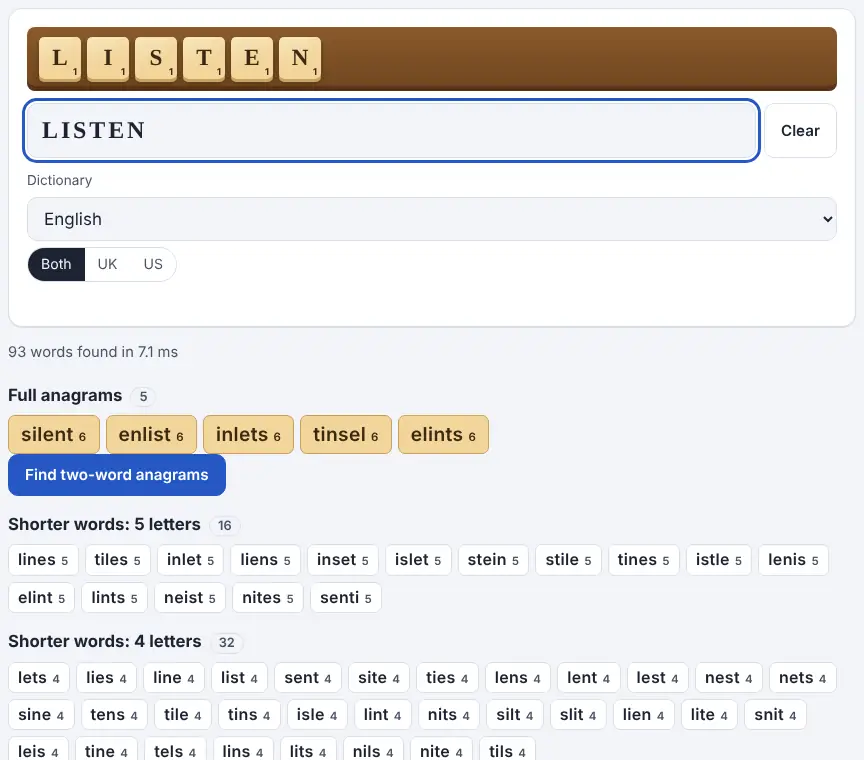Select the Both dictionary option

56,265
